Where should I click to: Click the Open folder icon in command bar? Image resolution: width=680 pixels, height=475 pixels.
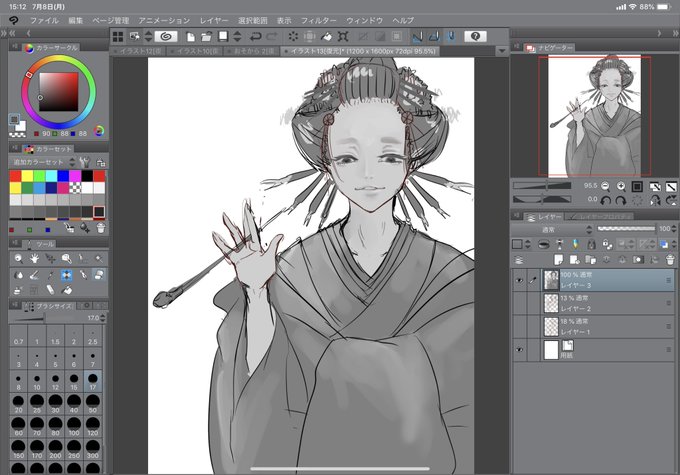[x=206, y=37]
